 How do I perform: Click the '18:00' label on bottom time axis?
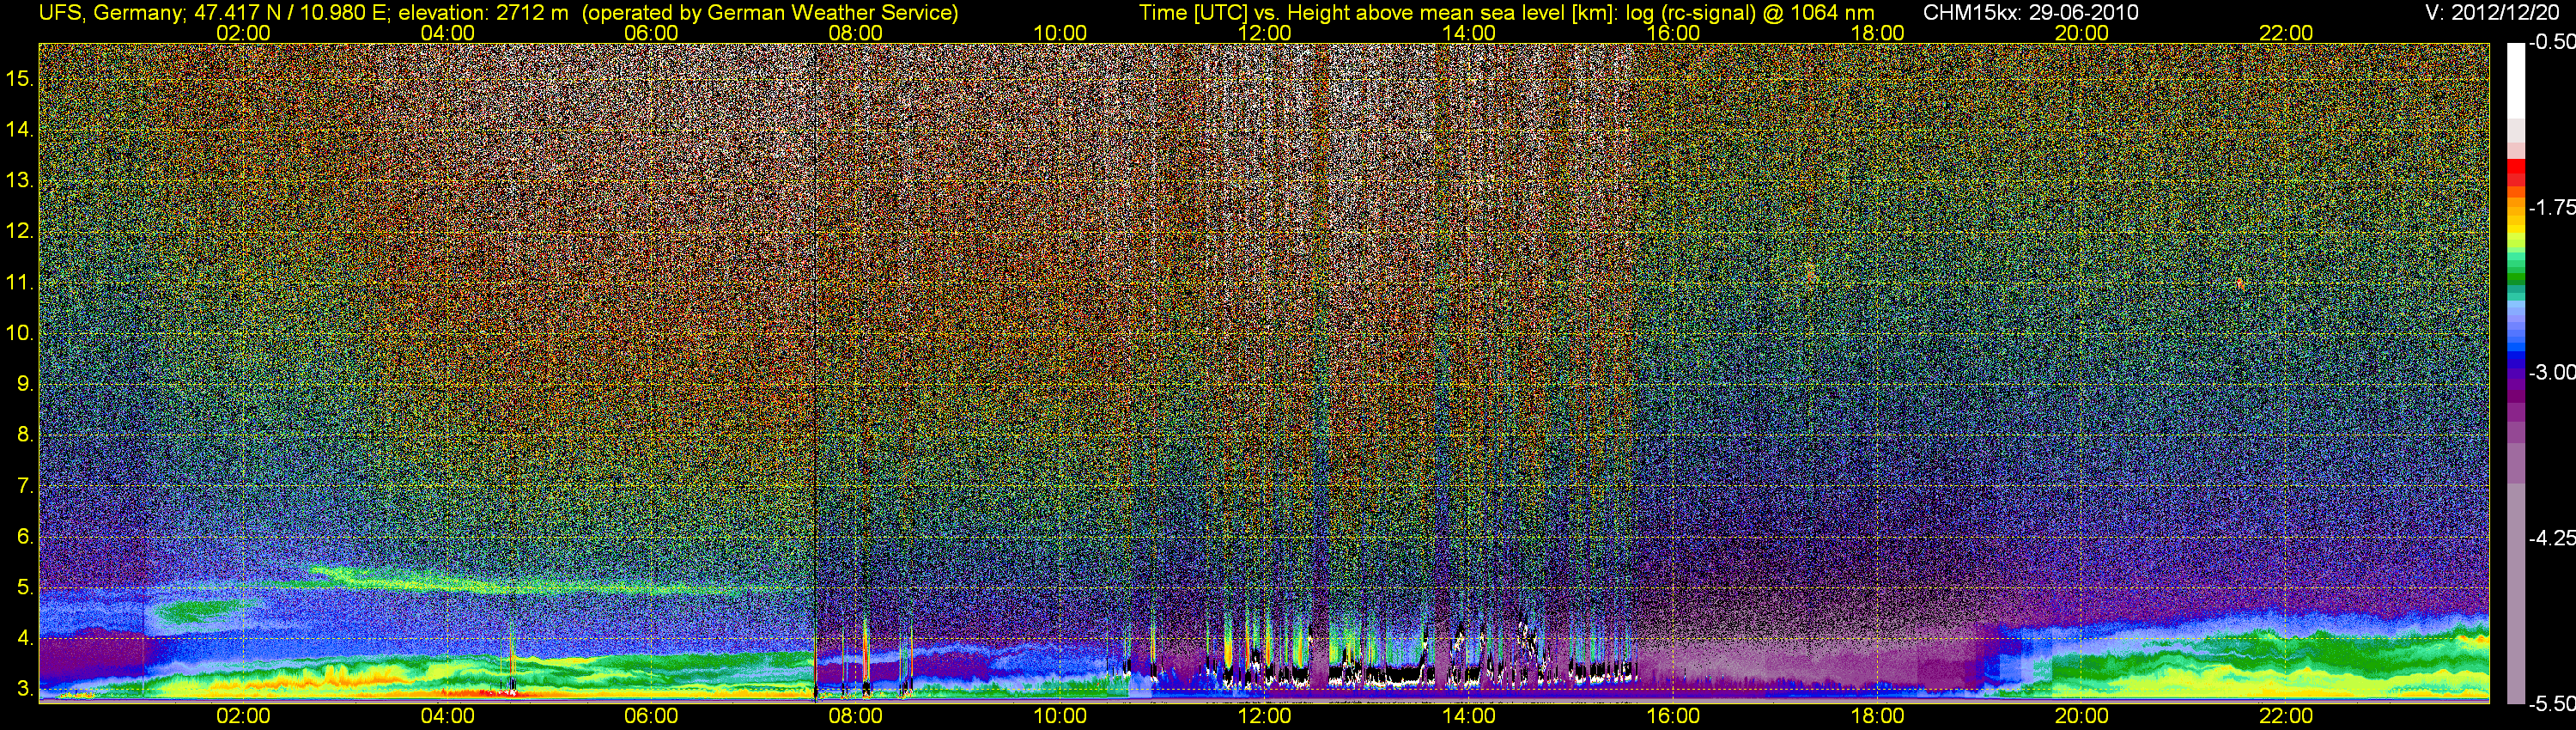1877,716
